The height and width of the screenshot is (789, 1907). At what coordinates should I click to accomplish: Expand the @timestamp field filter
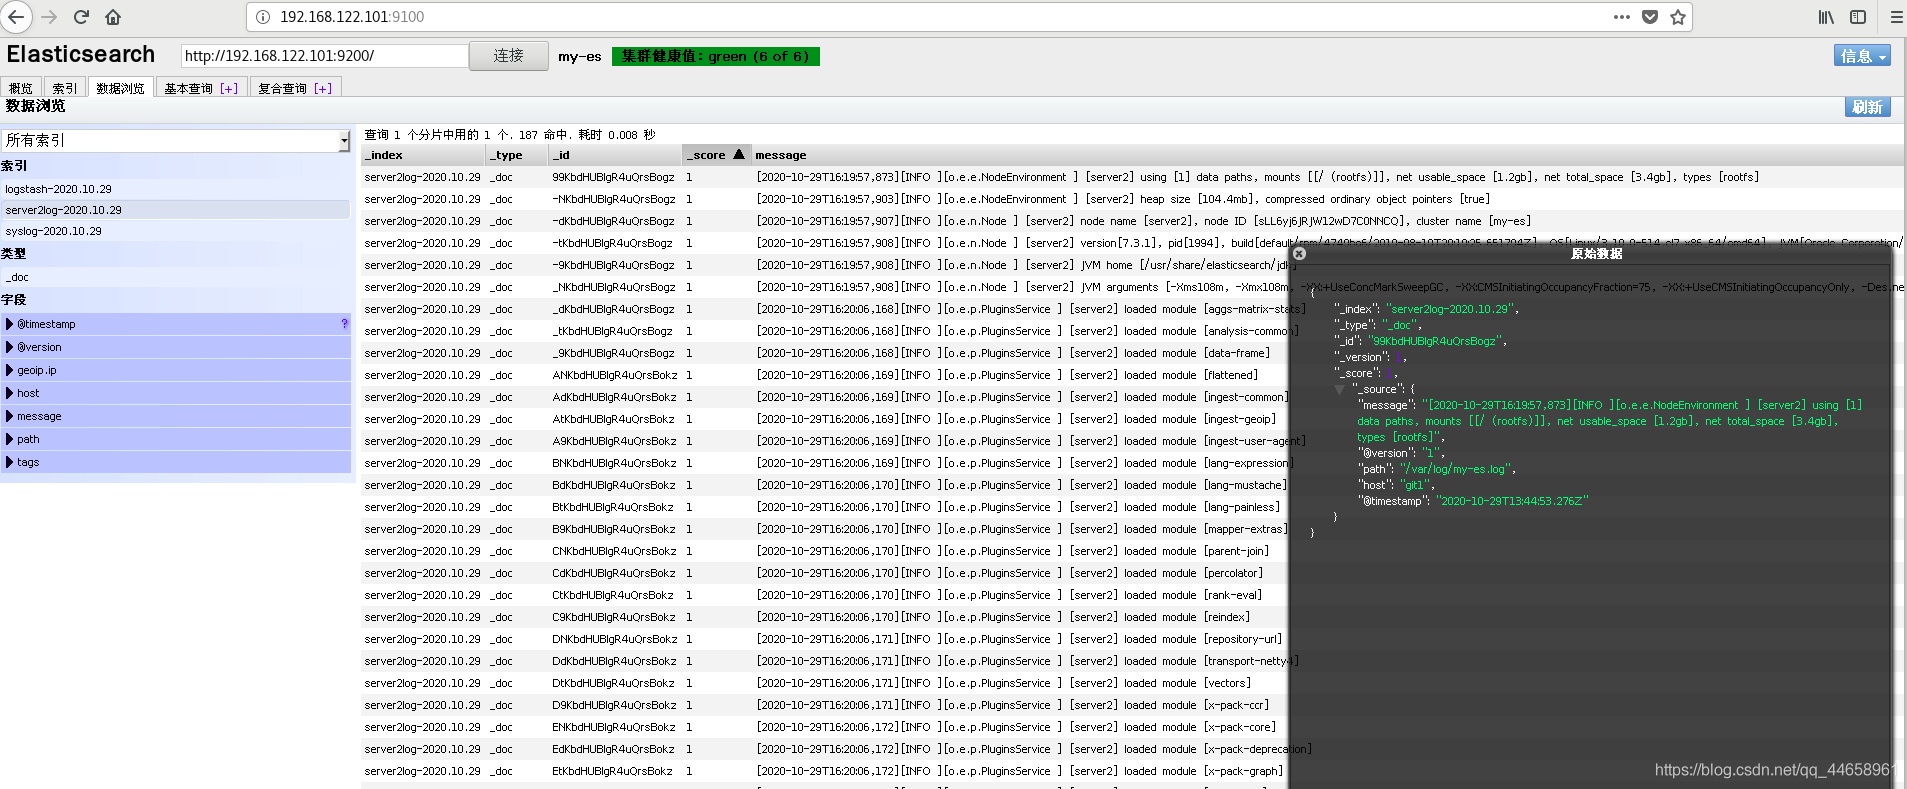pyautogui.click(x=9, y=324)
